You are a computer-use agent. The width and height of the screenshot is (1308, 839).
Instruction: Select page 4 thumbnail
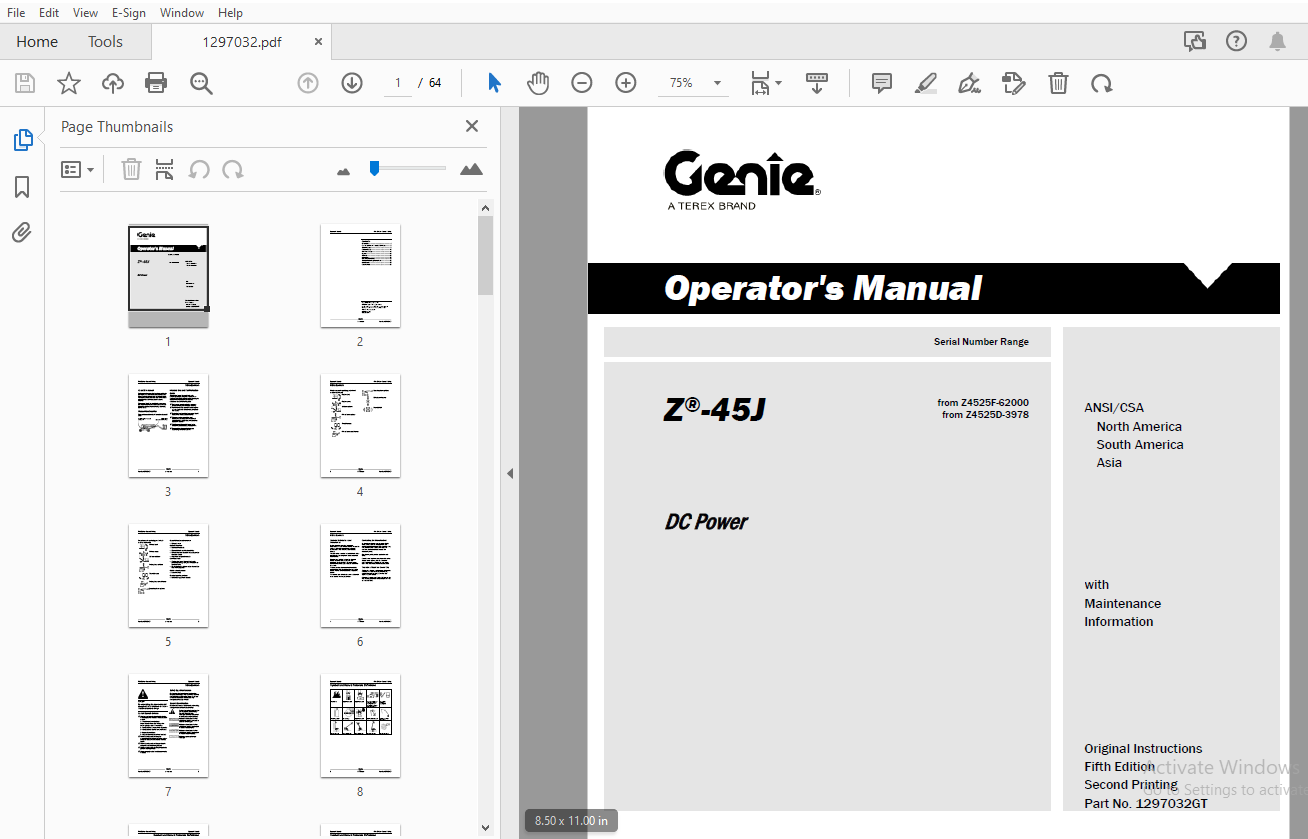(360, 426)
